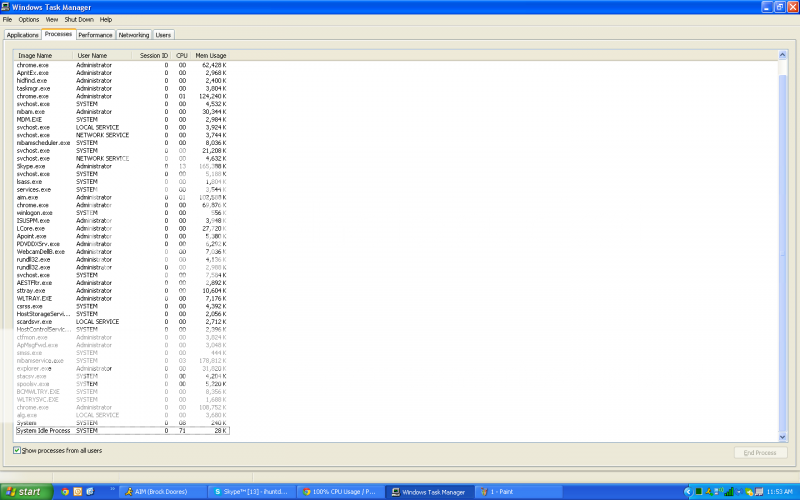Screen dimensions: 800x500
Task: Select the nibamservice.exe process row
Action: [x=122, y=361]
